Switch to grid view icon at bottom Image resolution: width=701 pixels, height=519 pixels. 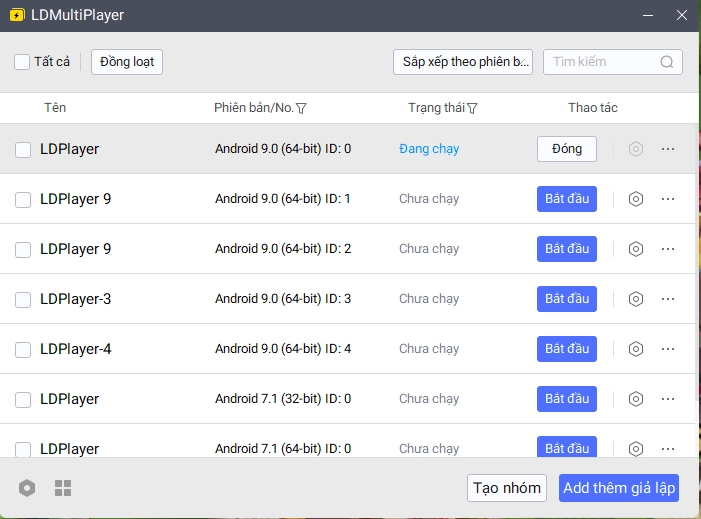point(63,488)
